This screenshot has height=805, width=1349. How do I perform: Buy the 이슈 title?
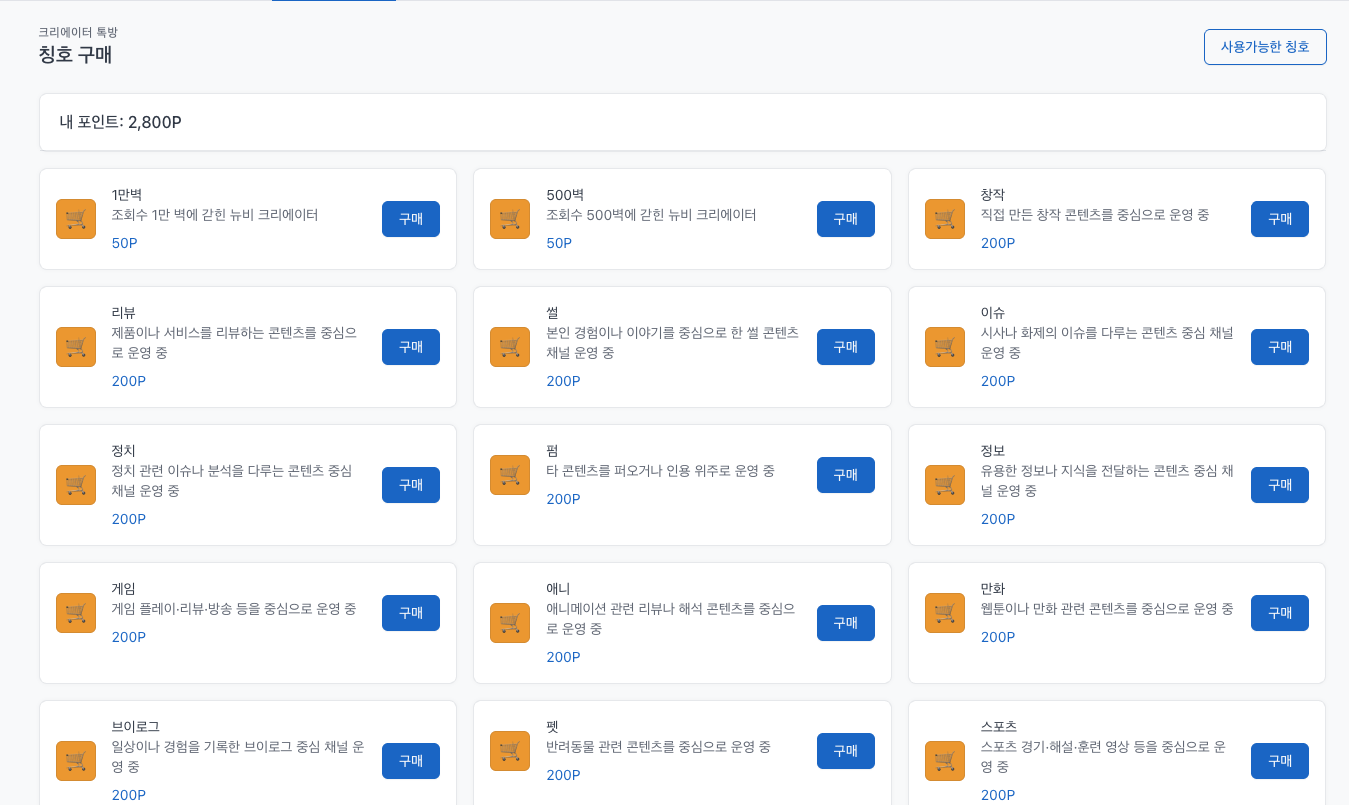pyautogui.click(x=1279, y=347)
